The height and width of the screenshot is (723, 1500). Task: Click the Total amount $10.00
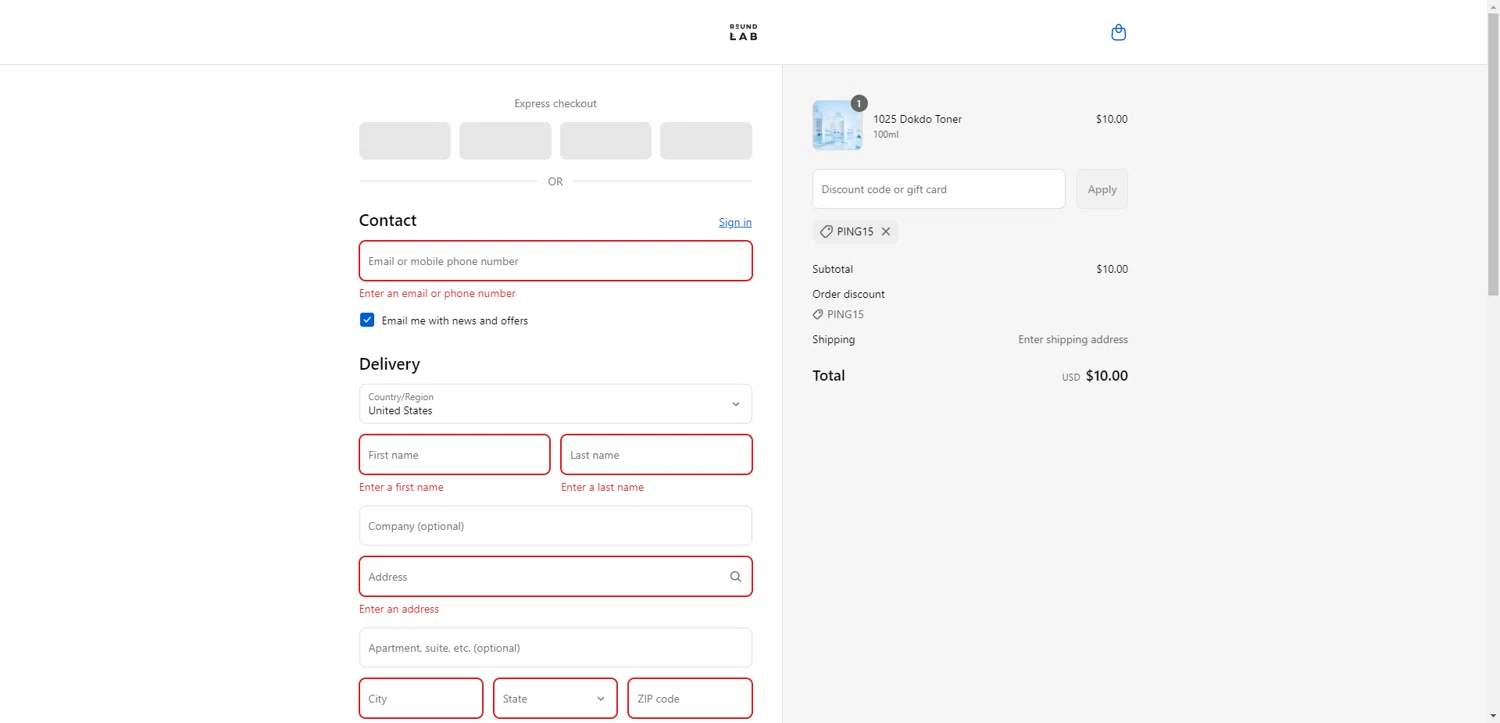[1106, 376]
